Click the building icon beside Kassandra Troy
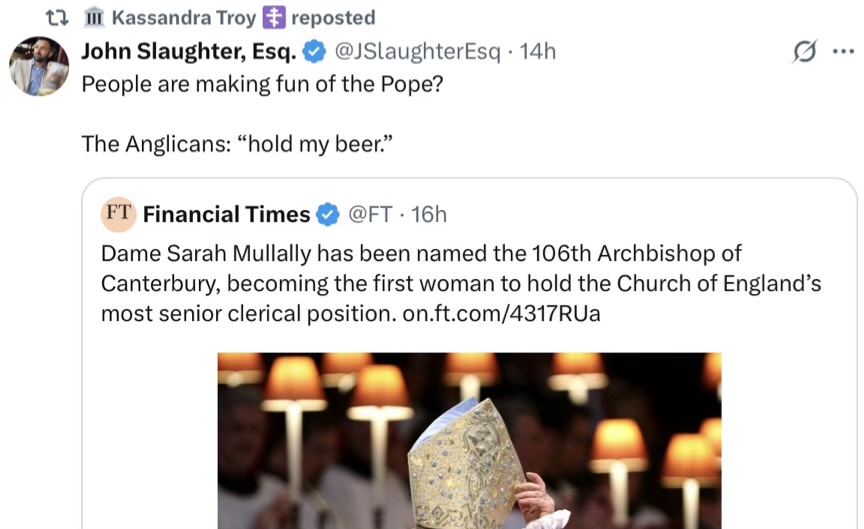Screen dimensions: 864x529 [94, 17]
